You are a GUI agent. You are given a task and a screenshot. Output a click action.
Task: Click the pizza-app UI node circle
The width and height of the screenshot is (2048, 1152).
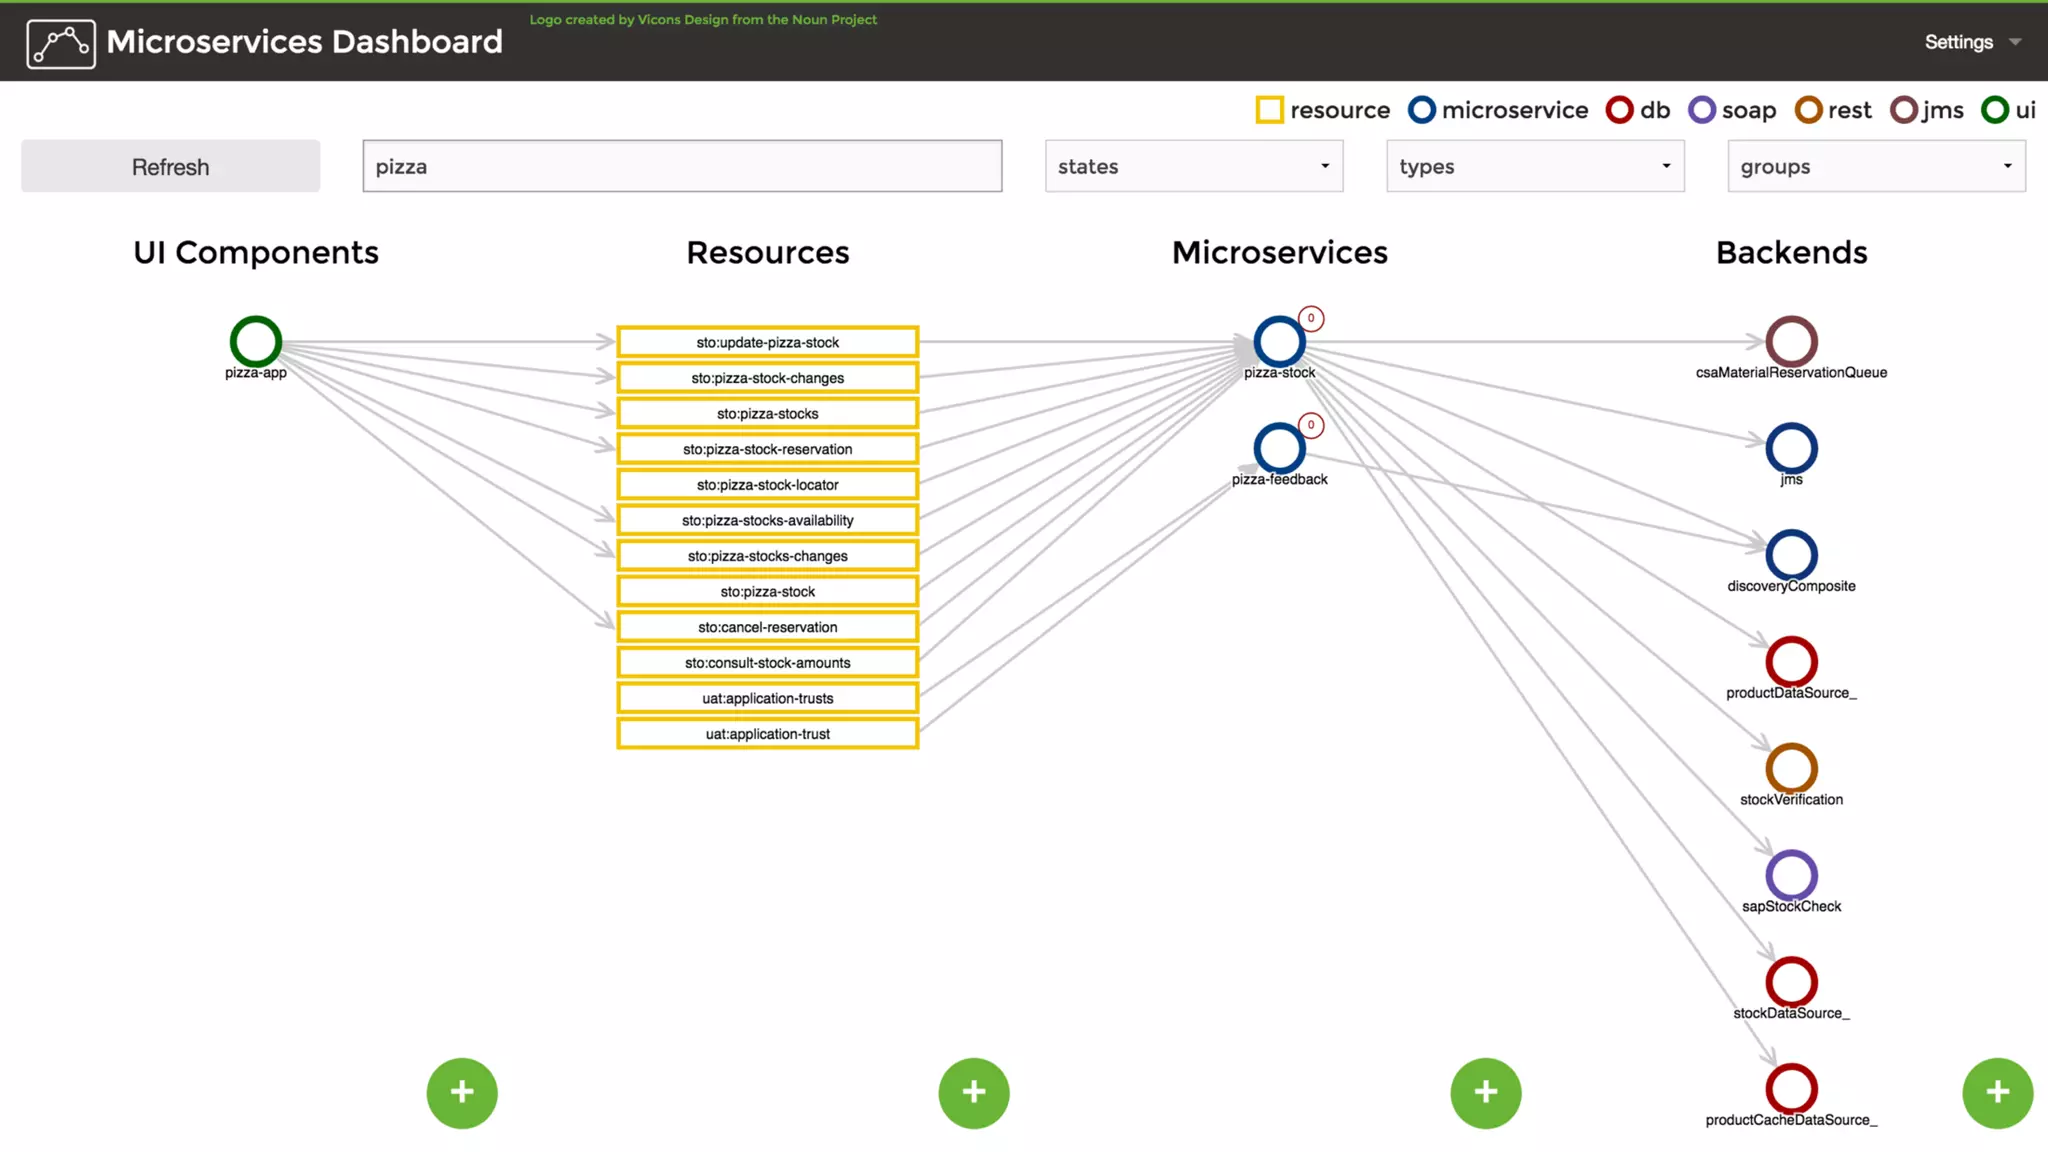coord(256,342)
